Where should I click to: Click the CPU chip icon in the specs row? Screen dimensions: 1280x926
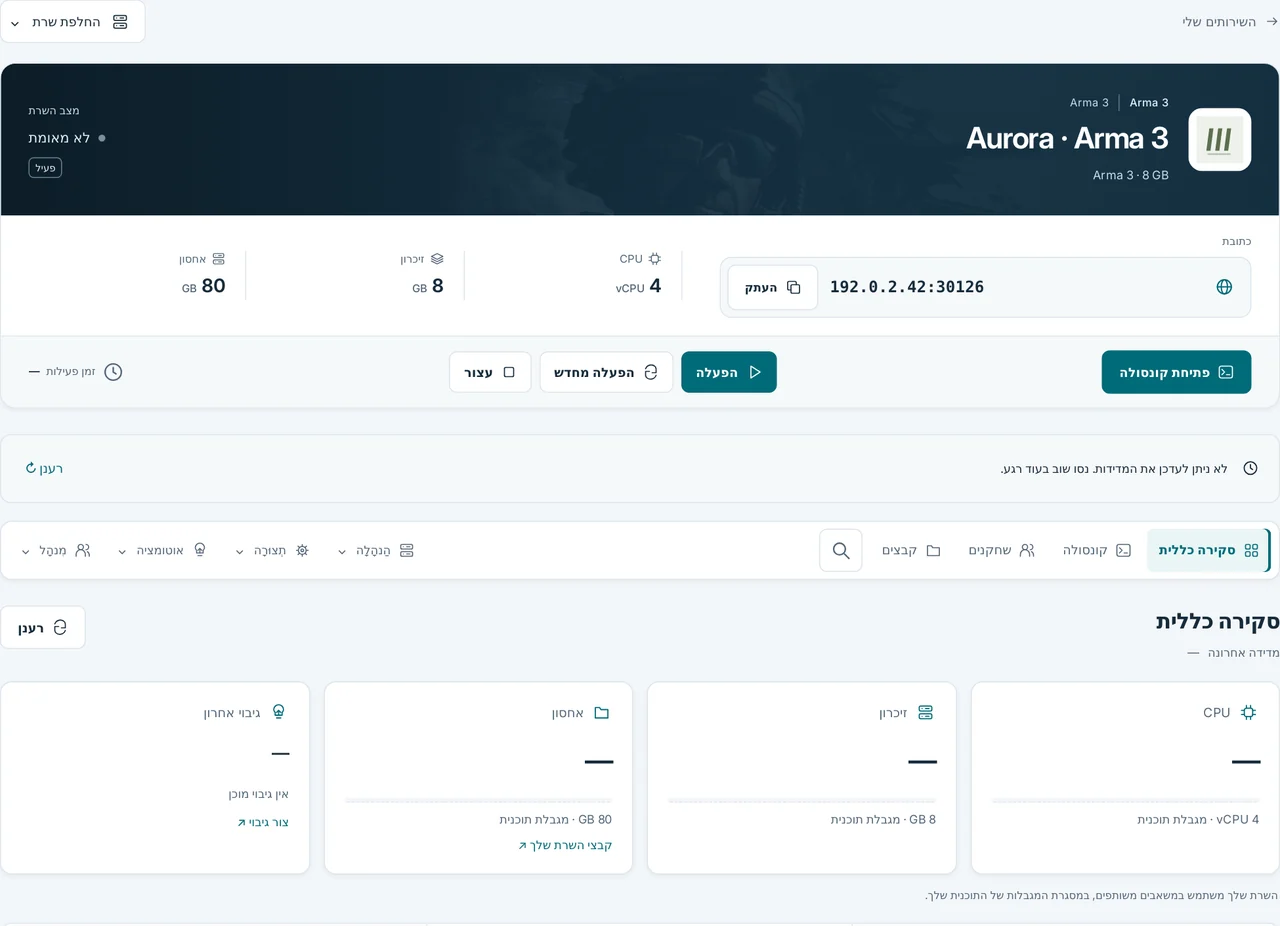click(x=655, y=258)
